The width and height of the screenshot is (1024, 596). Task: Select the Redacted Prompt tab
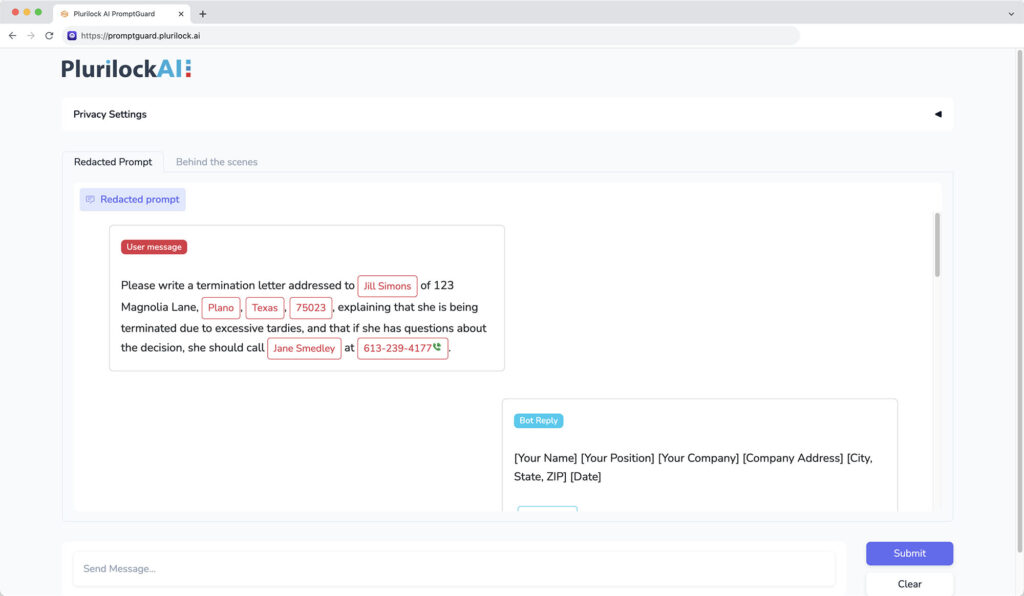point(113,162)
